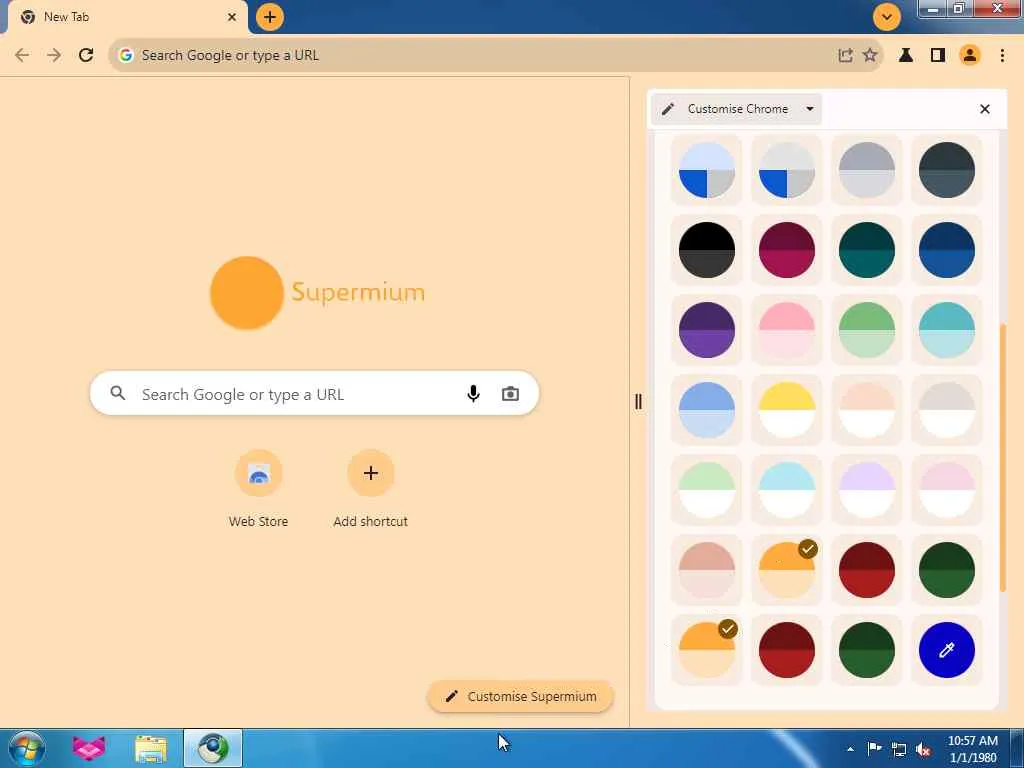Click the Supermium taskbar button
Image resolution: width=1024 pixels, height=768 pixels.
[x=213, y=748]
